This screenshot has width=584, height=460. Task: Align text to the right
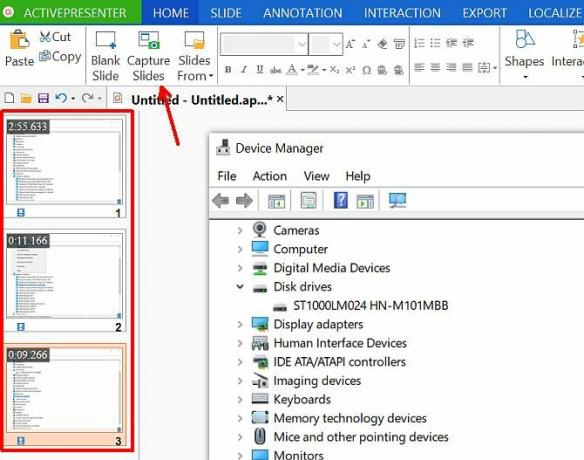(x=451, y=67)
